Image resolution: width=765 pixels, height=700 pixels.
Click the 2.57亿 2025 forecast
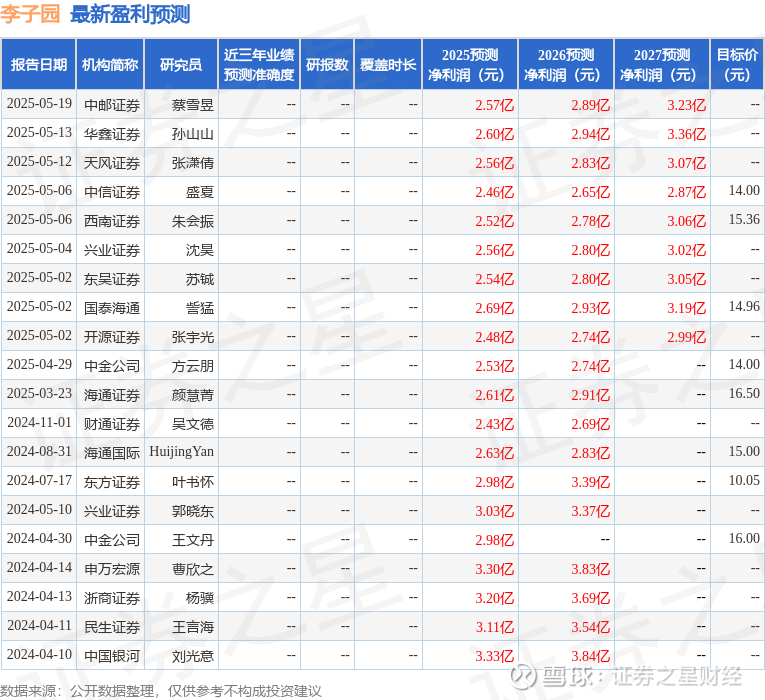tap(495, 105)
